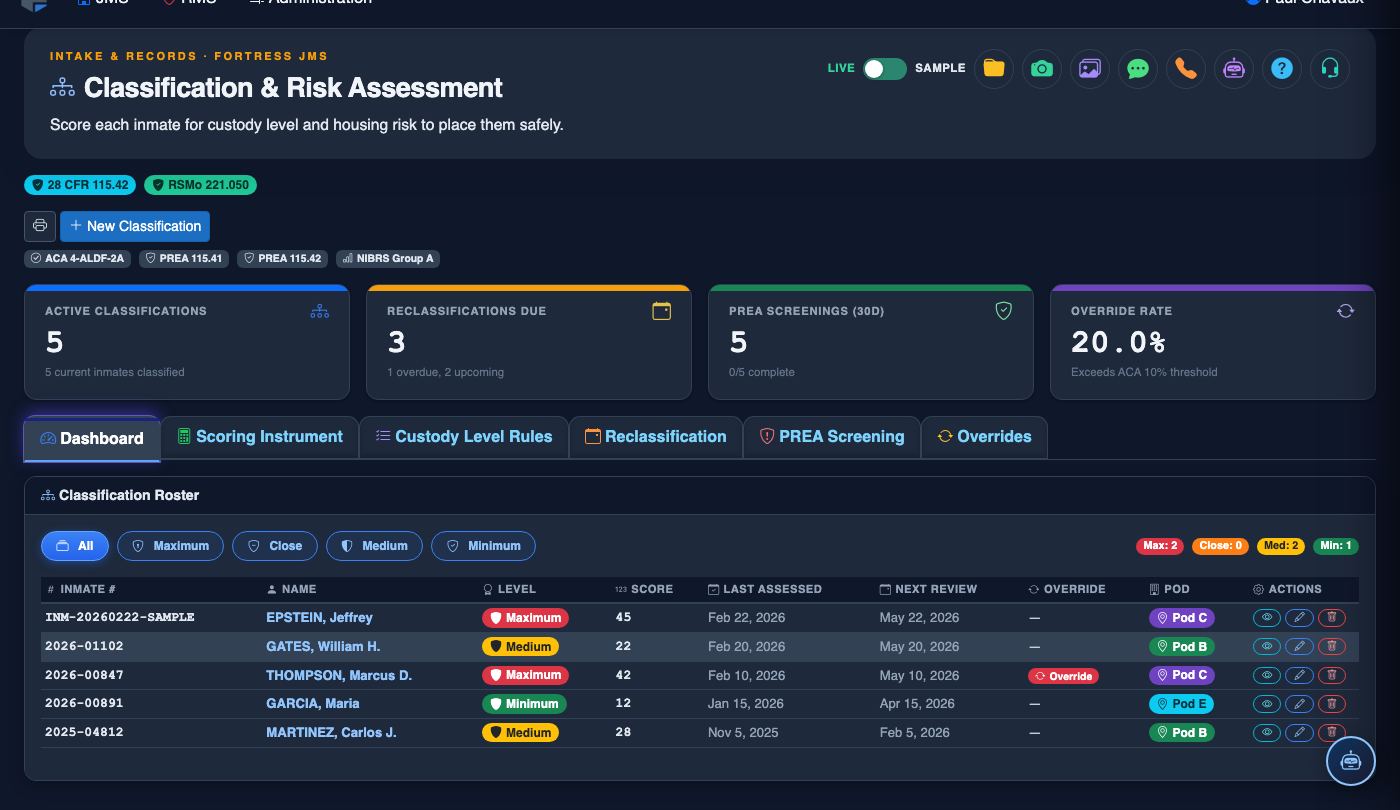Filter roster by Maximum level
Image resolution: width=1400 pixels, height=810 pixels.
click(171, 546)
